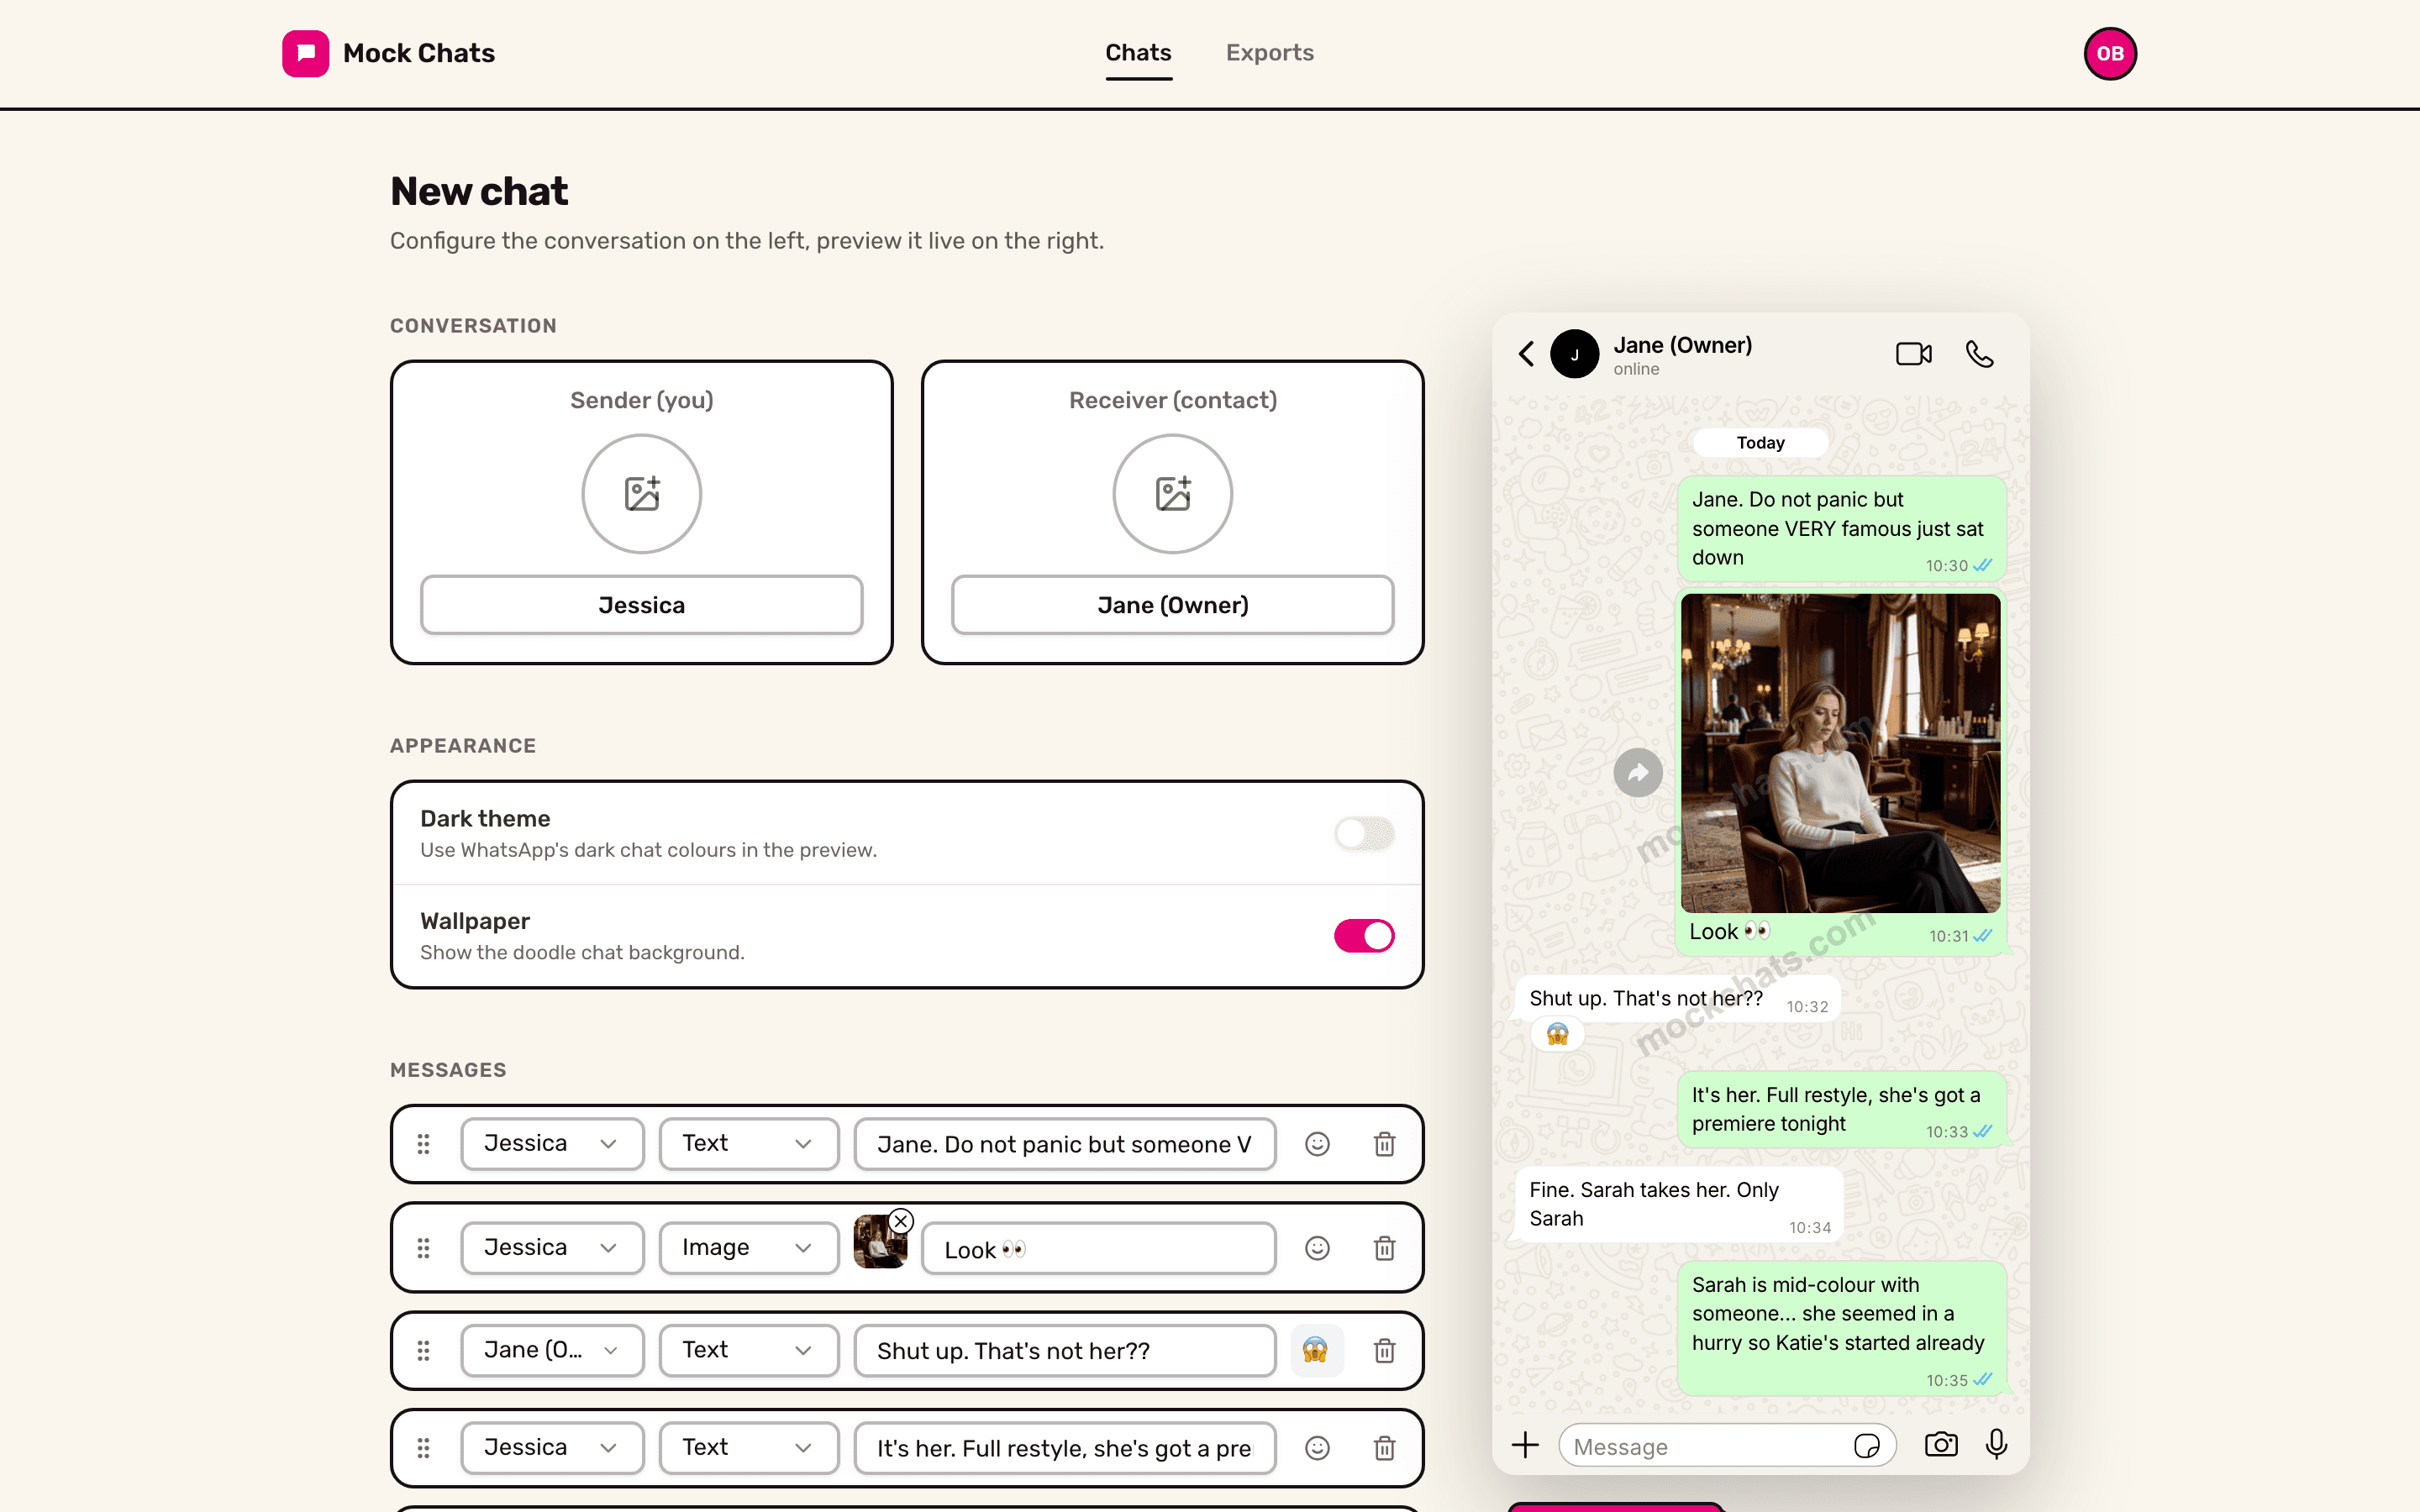2420x1512 pixels.
Task: Click the 'Jane (Owner)' name in preview header
Action: pos(1682,345)
